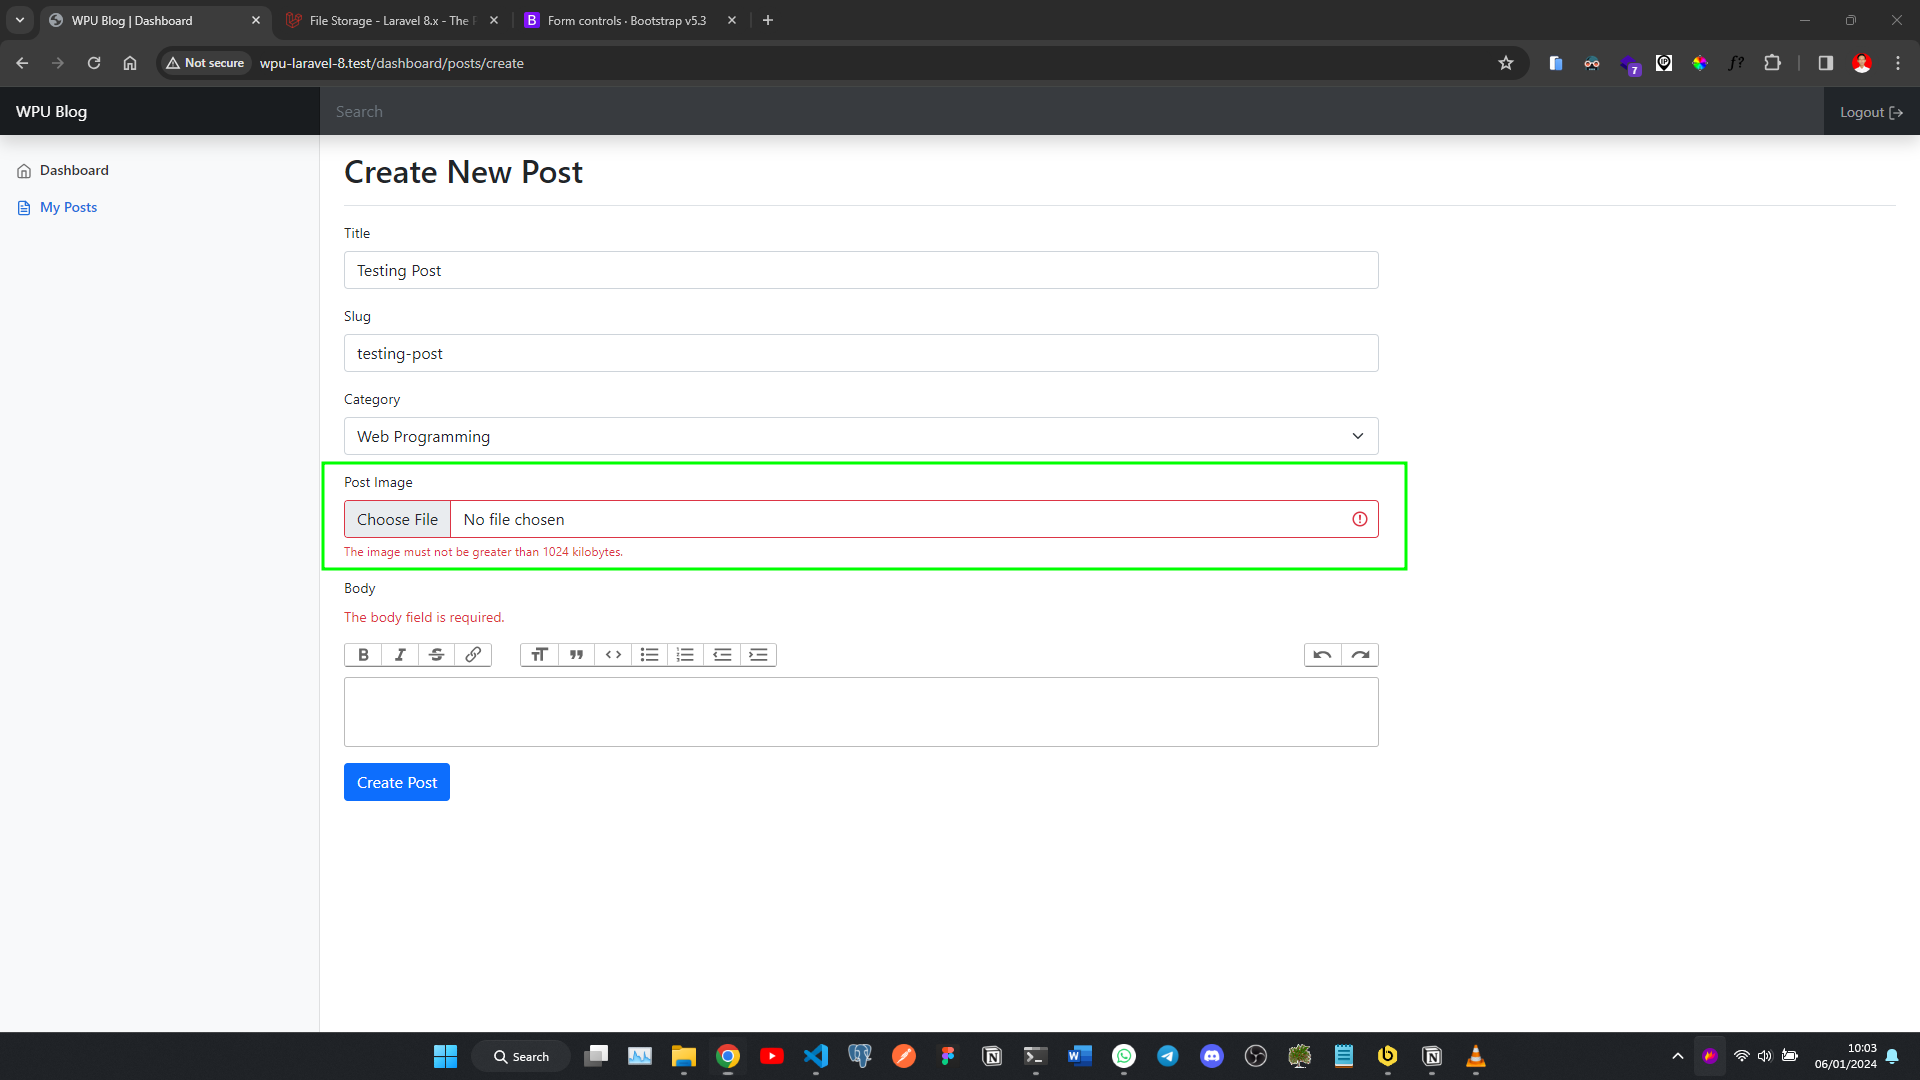Select Web Programming from category dropdown
The height and width of the screenshot is (1080, 1920).
coord(860,435)
